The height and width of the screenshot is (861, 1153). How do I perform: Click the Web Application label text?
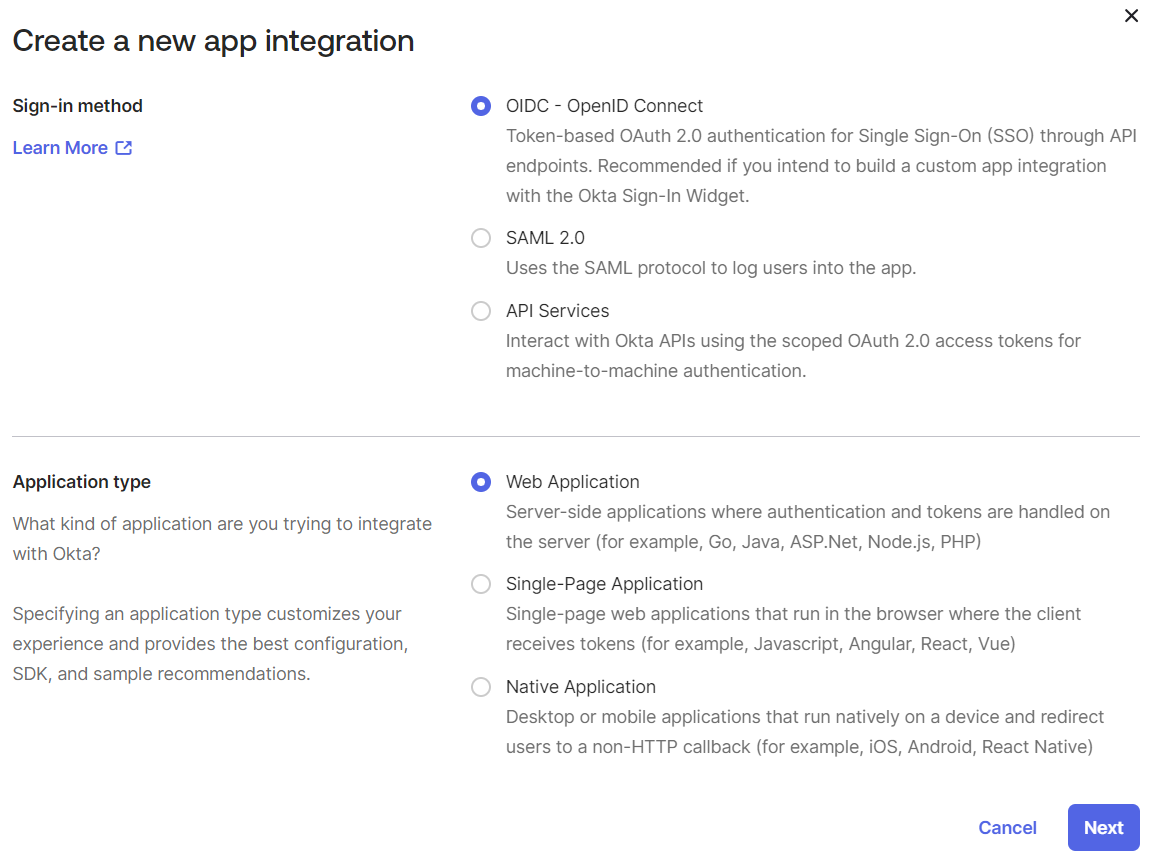572,482
